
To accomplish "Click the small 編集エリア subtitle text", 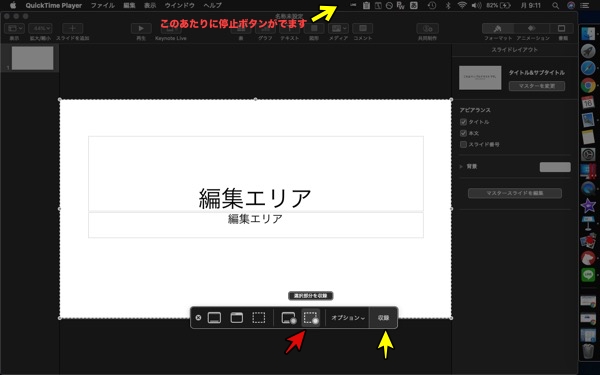I will 255,219.
